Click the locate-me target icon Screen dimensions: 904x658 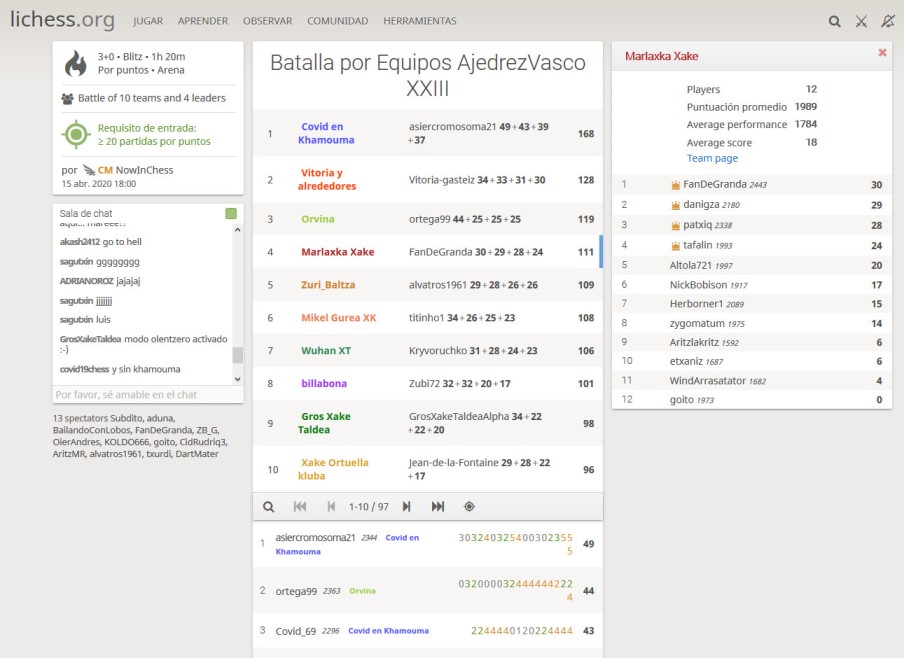[469, 507]
